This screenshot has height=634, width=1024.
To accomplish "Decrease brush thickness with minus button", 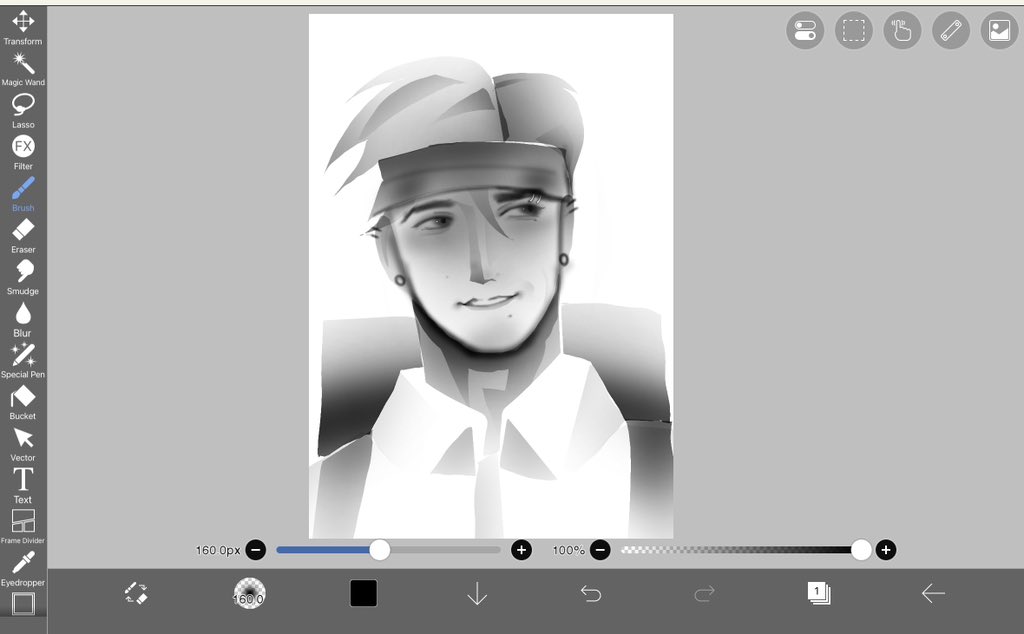I will tap(255, 550).
